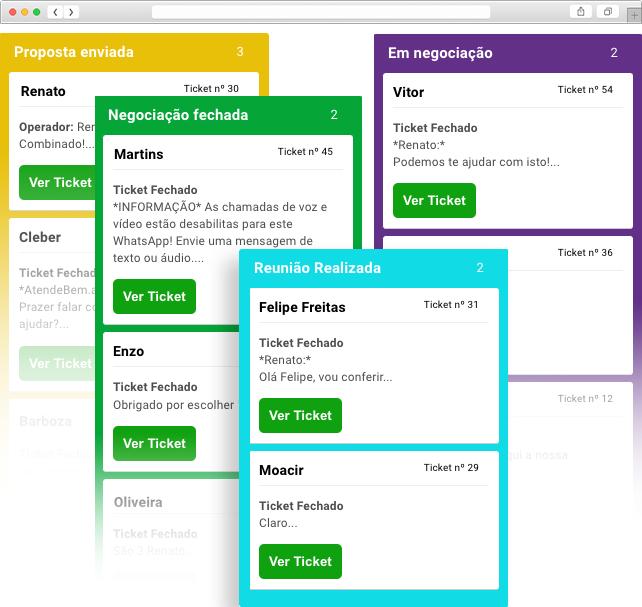Click 'Obrigado por escolher' text in Enzo card
This screenshot has width=642, height=607.
(x=174, y=405)
